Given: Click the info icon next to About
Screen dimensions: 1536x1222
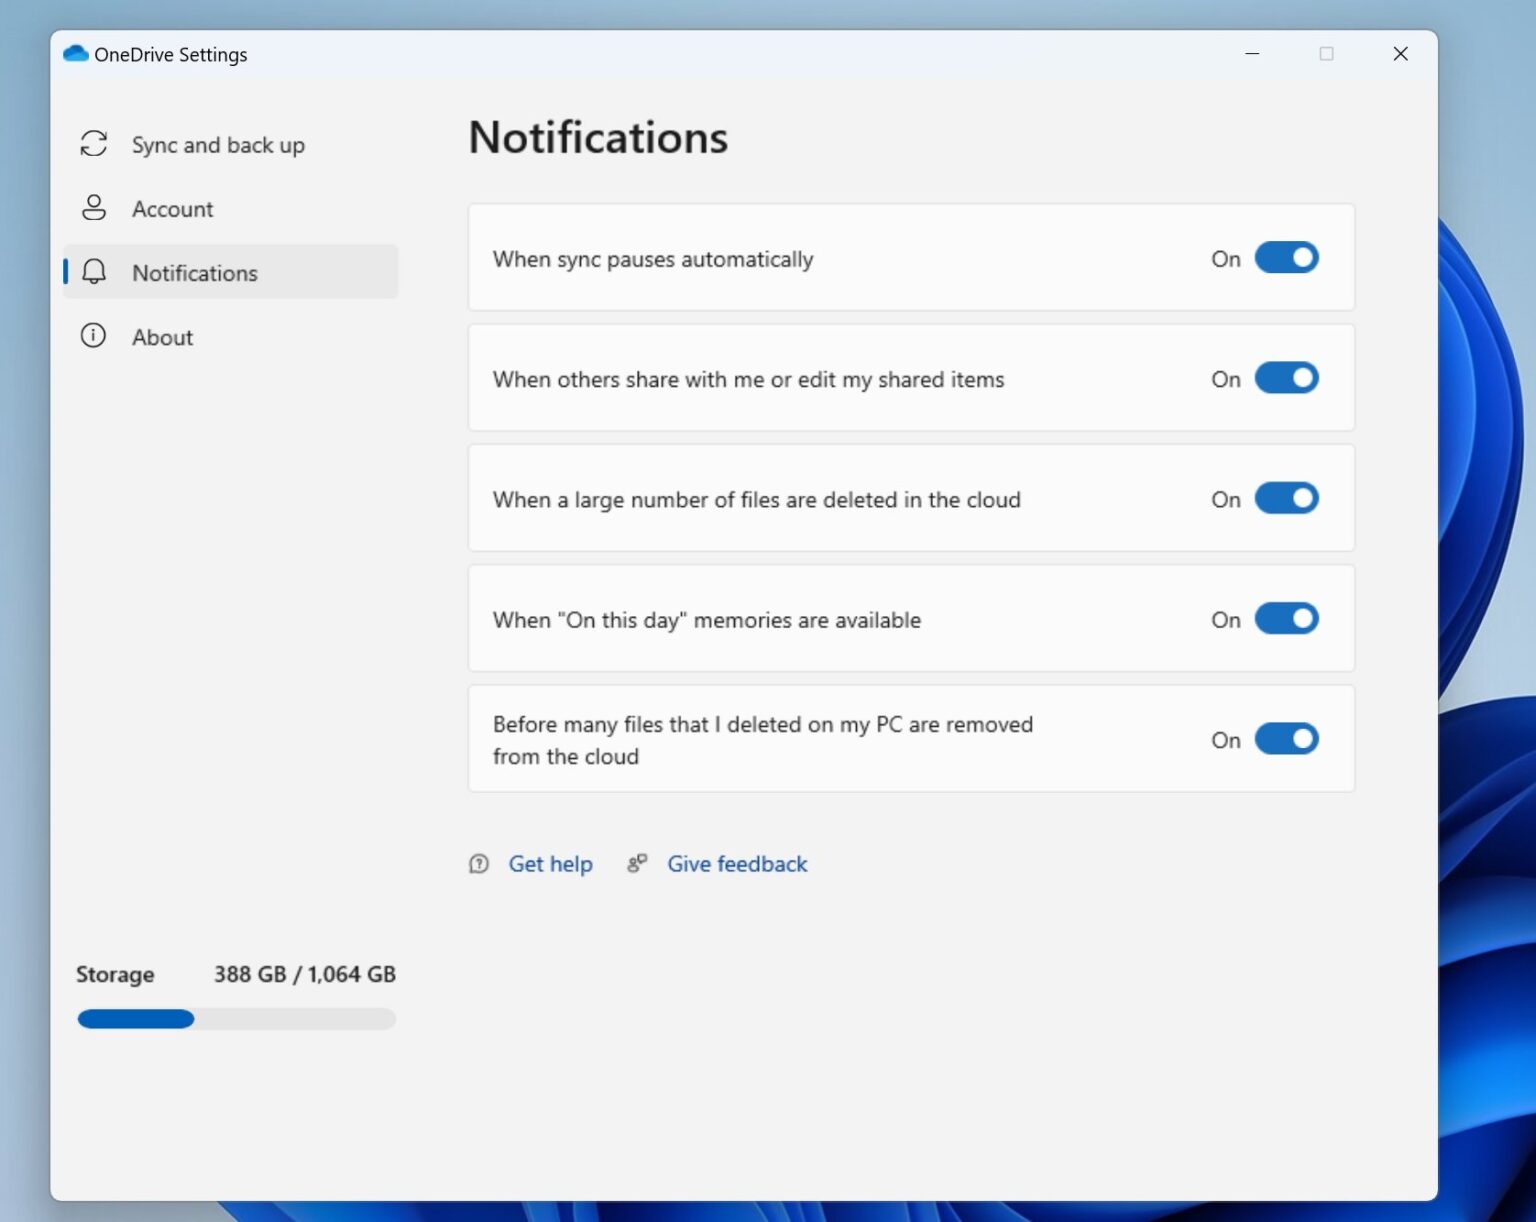Looking at the screenshot, I should click(91, 337).
